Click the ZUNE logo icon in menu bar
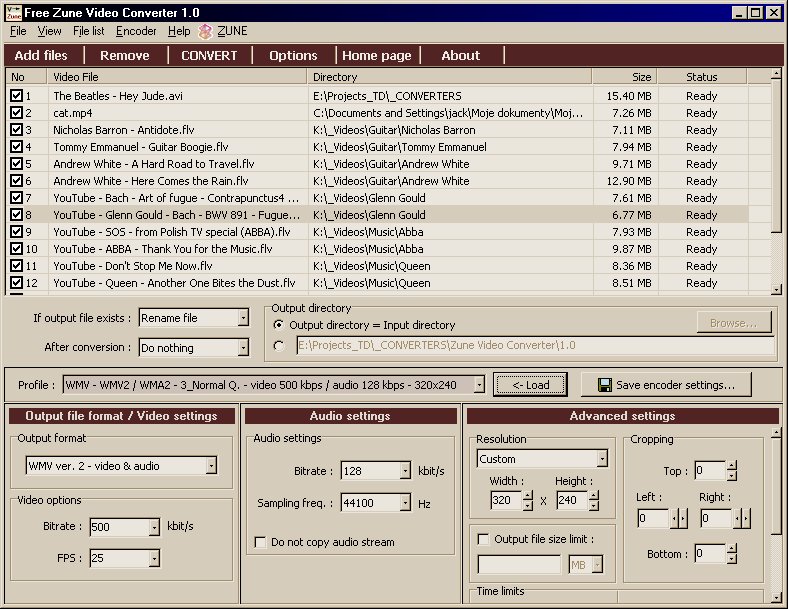The image size is (788, 609). pyautogui.click(x=205, y=32)
